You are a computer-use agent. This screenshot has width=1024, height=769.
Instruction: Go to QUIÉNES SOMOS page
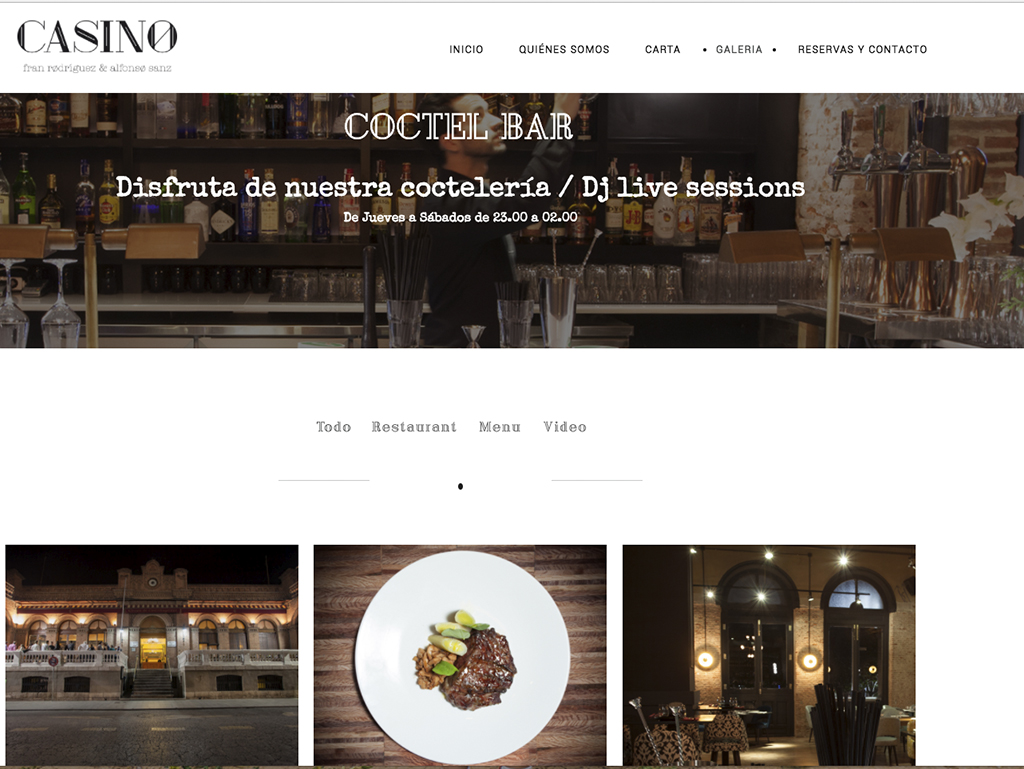tap(564, 50)
